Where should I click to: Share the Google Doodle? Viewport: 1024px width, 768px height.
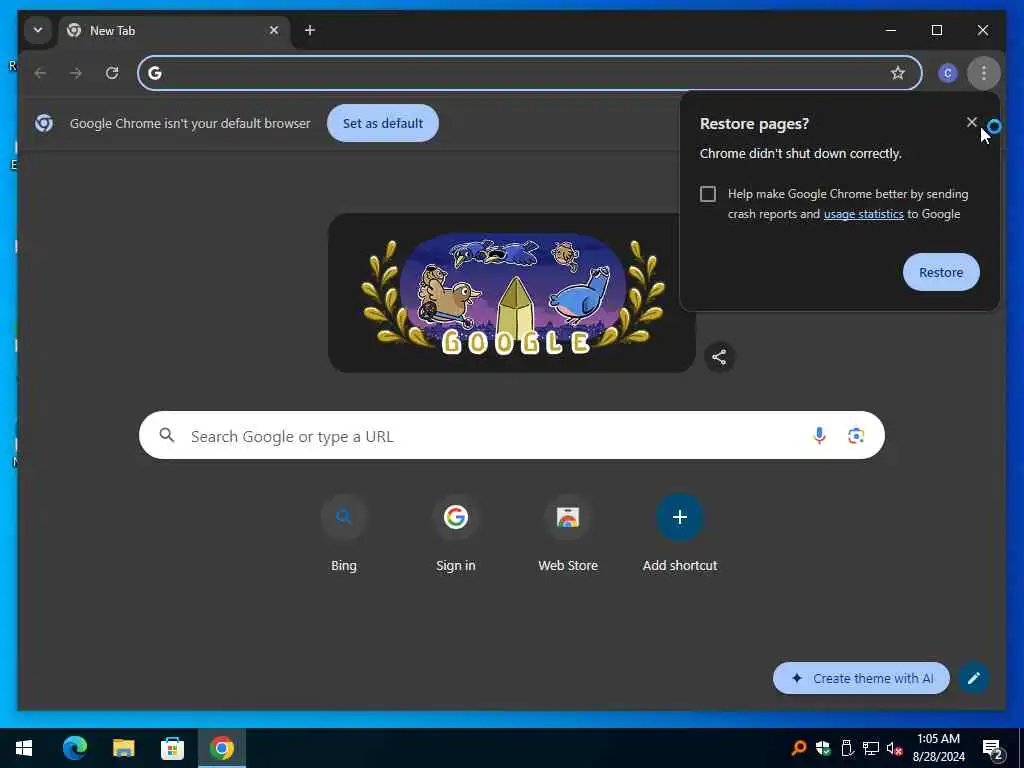coord(719,357)
